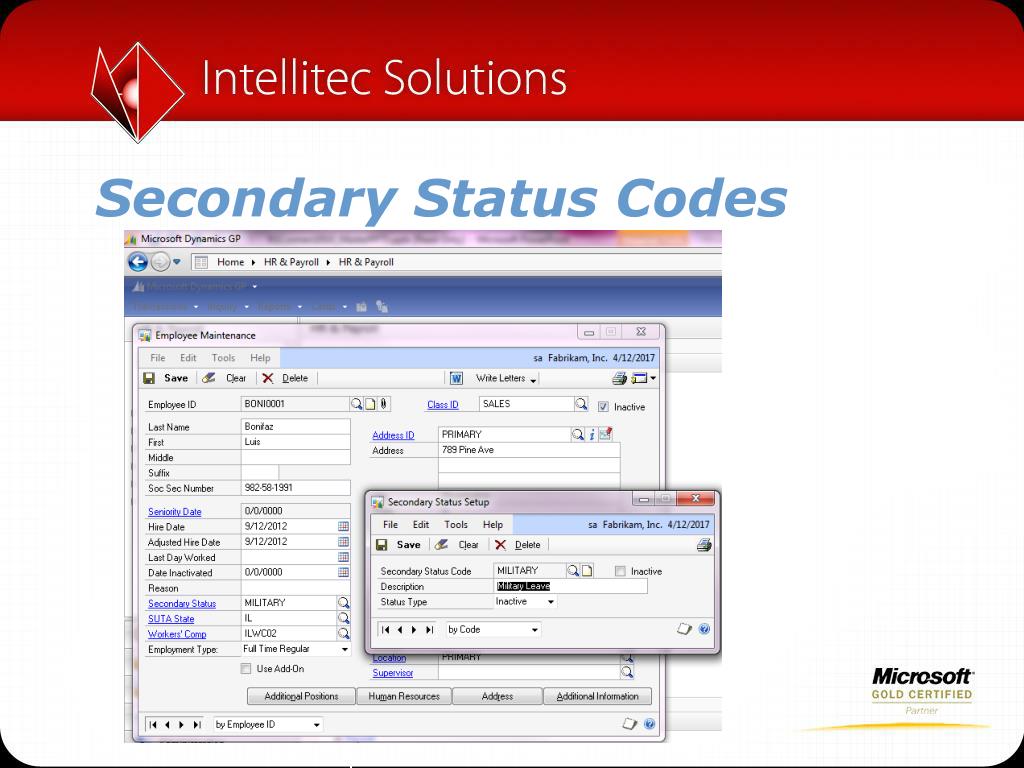Screen dimensions: 1024x768
Task: Open the Supervisor lookup magnifier
Action: 627,672
